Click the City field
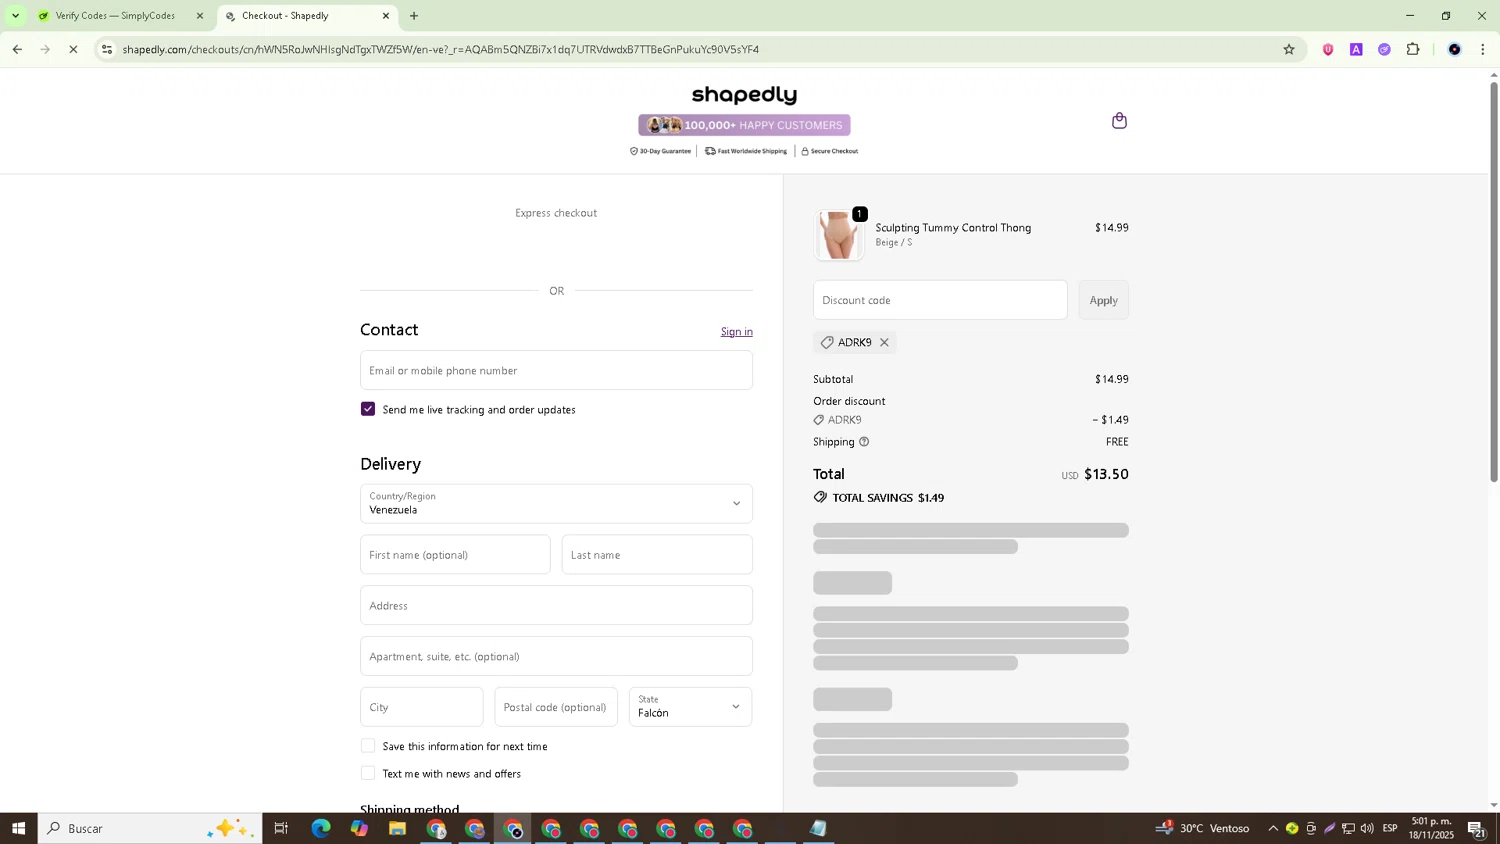Image resolution: width=1500 pixels, height=844 pixels. coord(421,707)
